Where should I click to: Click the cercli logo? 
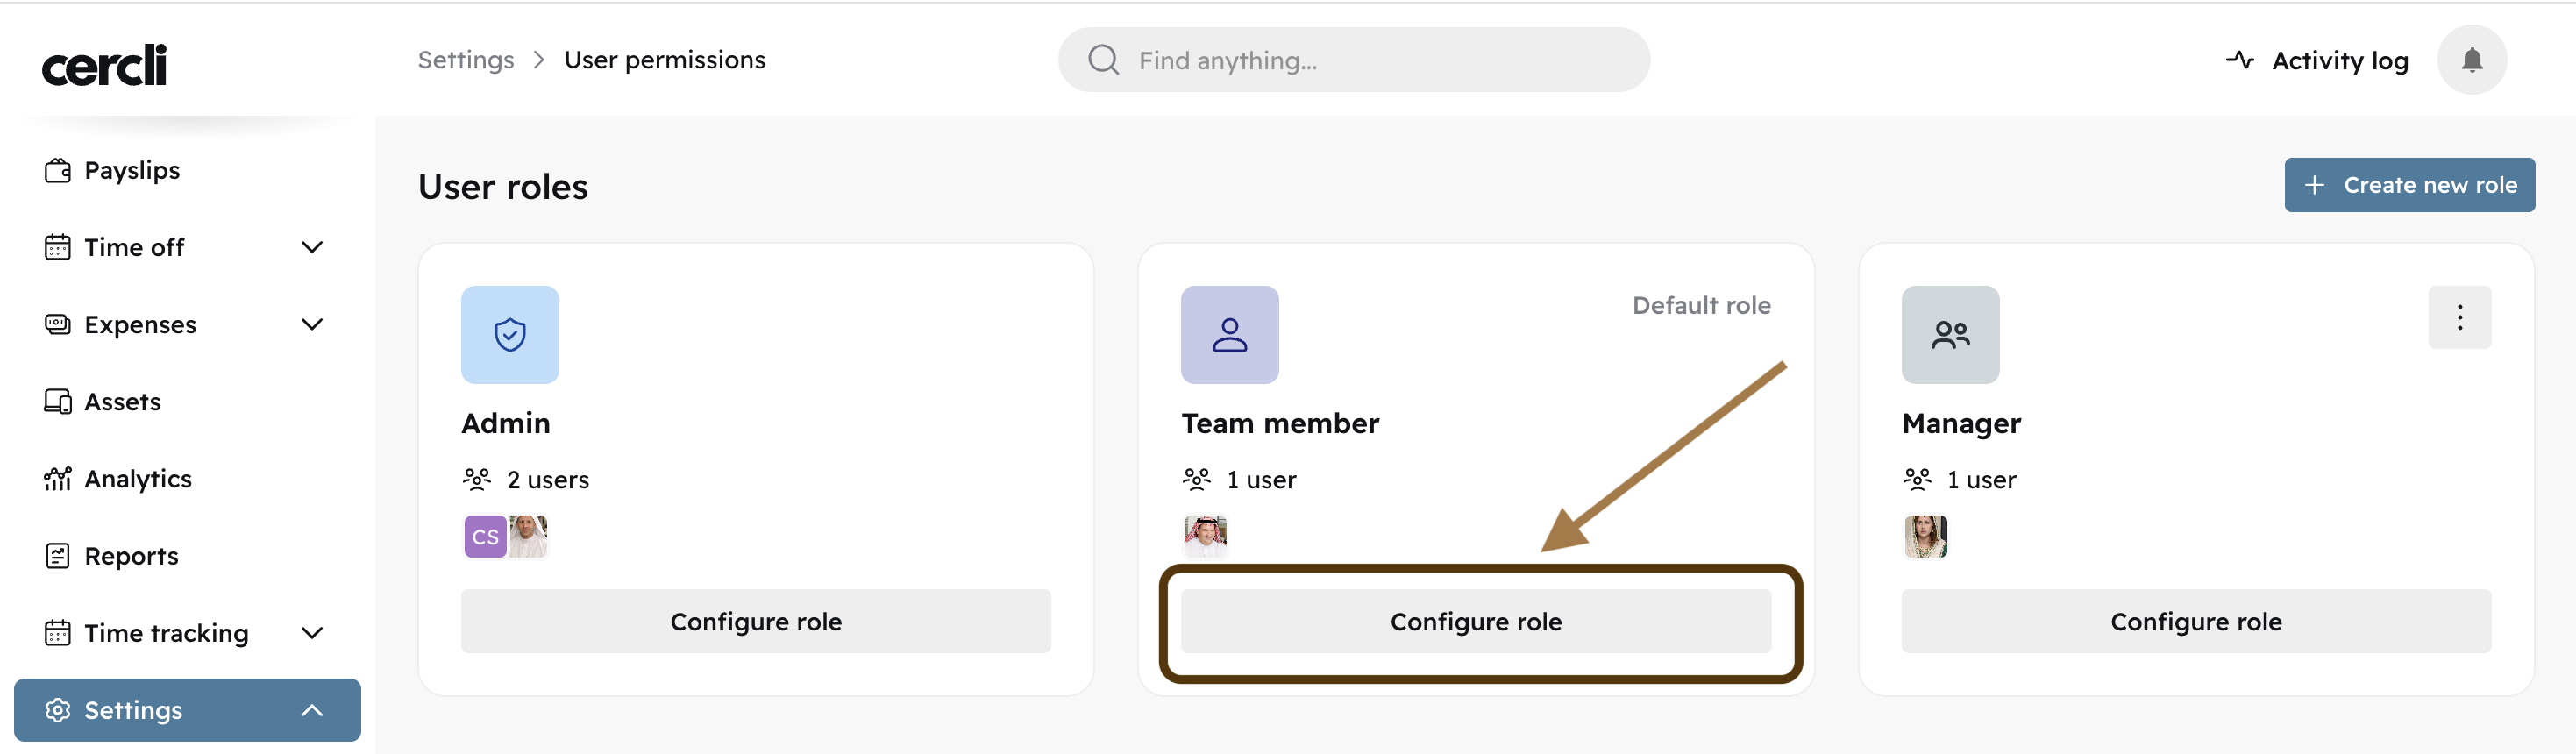point(104,65)
